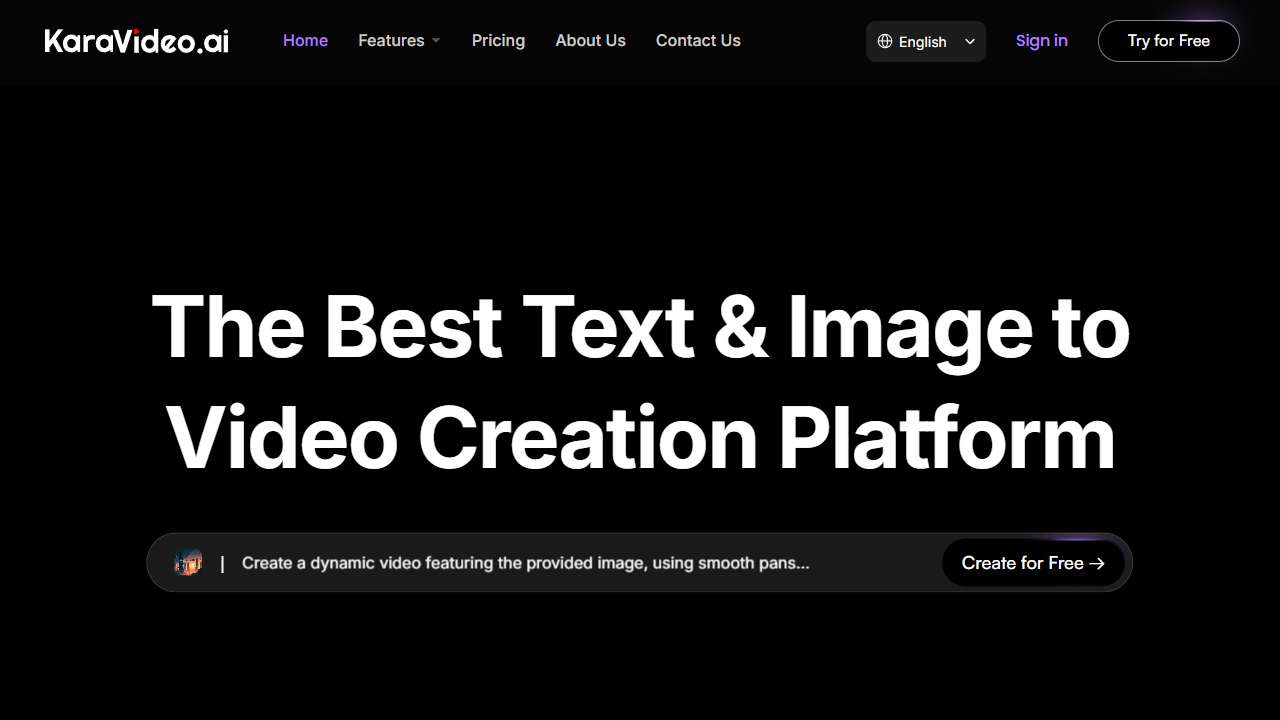Click the chevron beside English

click(970, 41)
